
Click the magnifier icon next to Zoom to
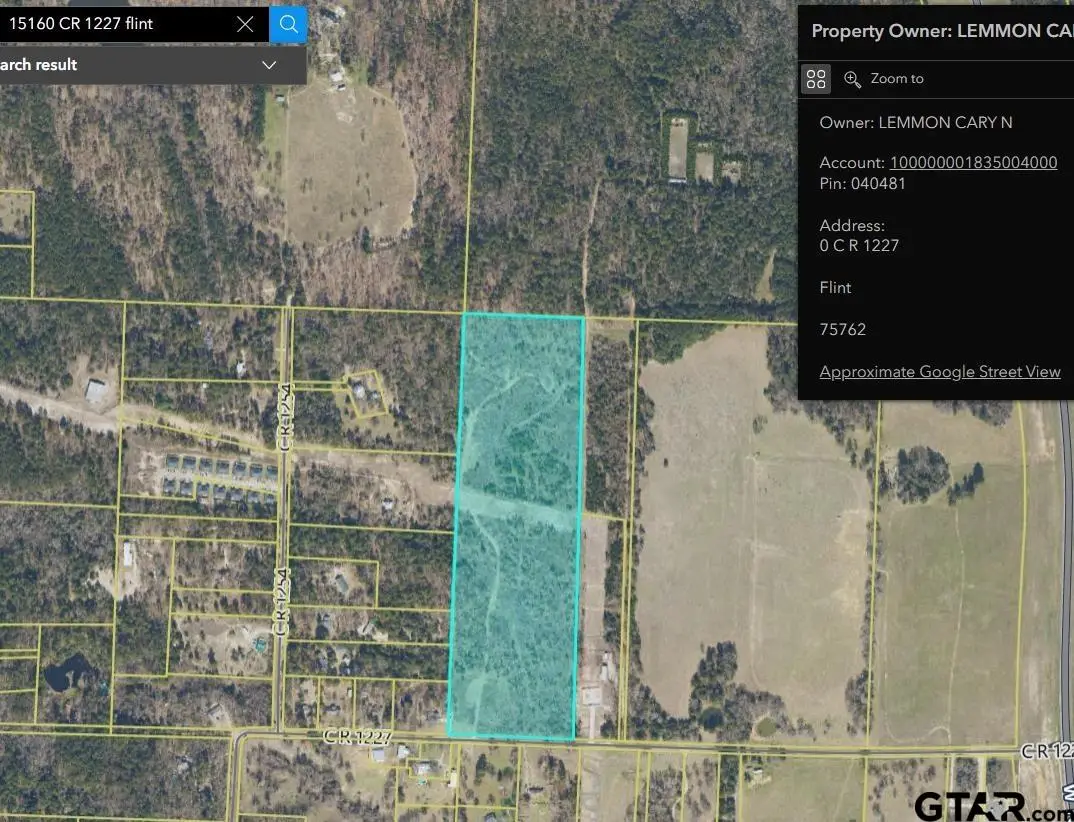click(853, 78)
